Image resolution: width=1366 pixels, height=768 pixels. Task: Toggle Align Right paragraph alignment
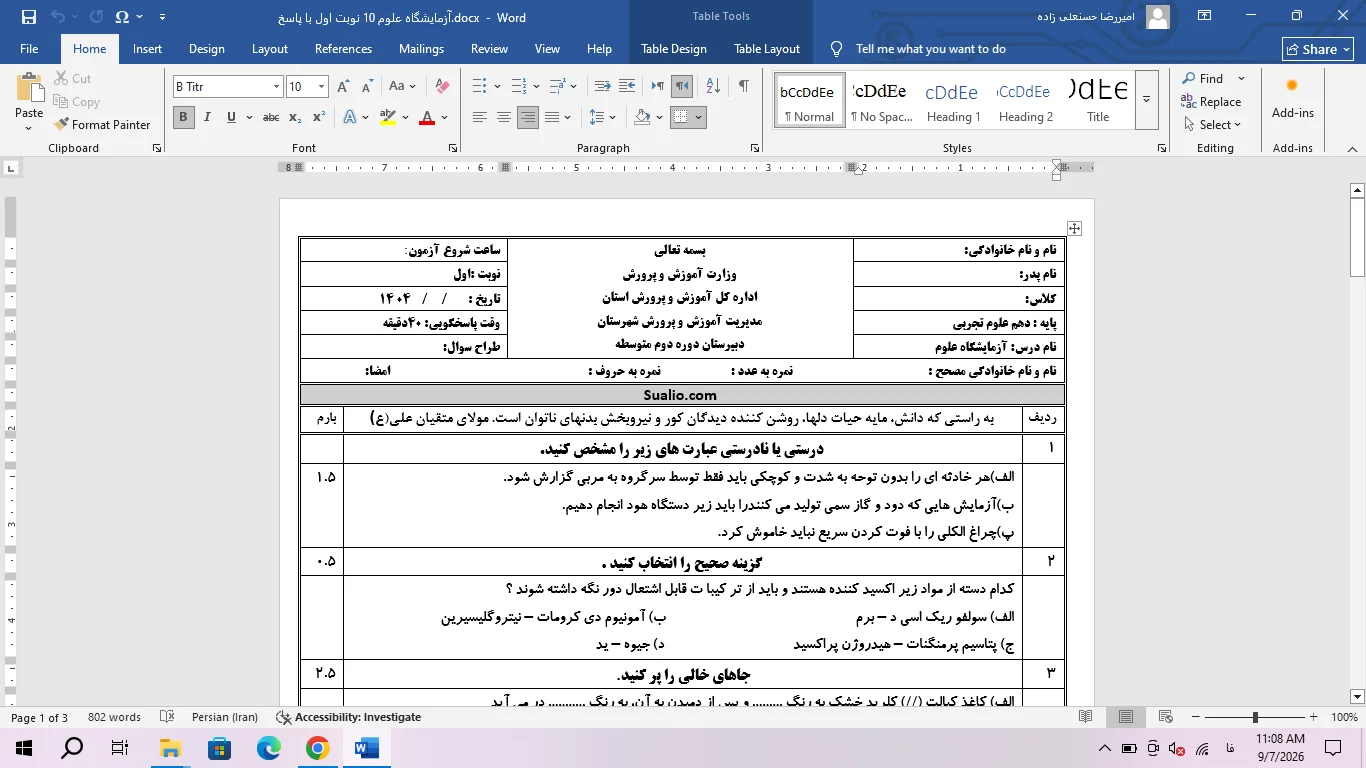point(527,117)
